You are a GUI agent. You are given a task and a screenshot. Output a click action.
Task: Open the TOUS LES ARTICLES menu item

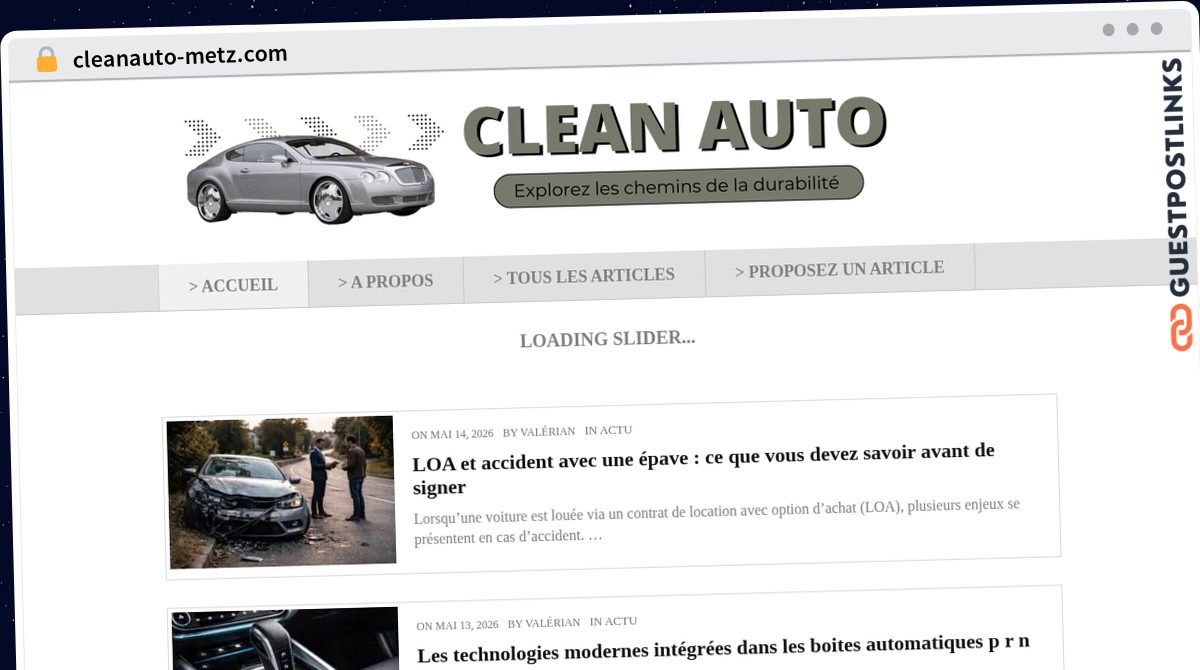coord(584,275)
